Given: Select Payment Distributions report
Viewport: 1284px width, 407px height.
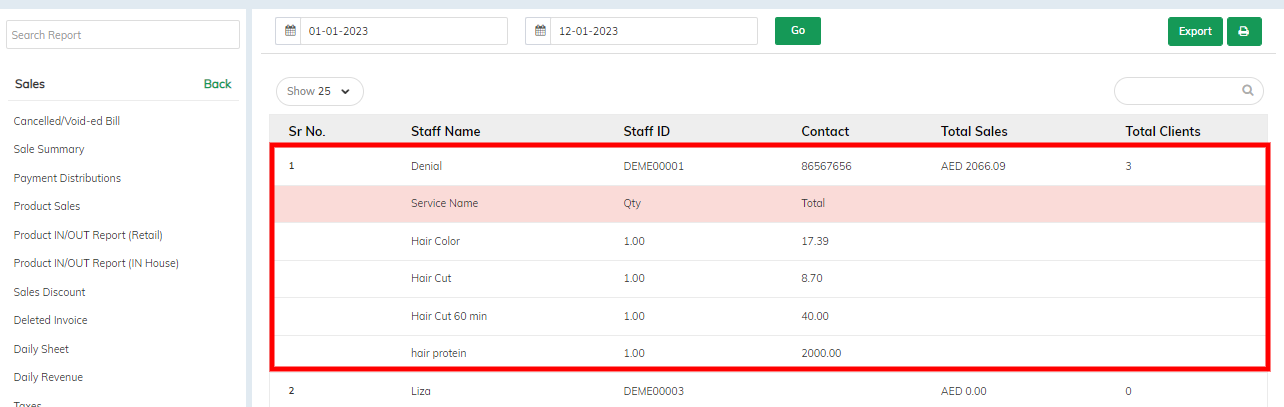Looking at the screenshot, I should pos(67,178).
